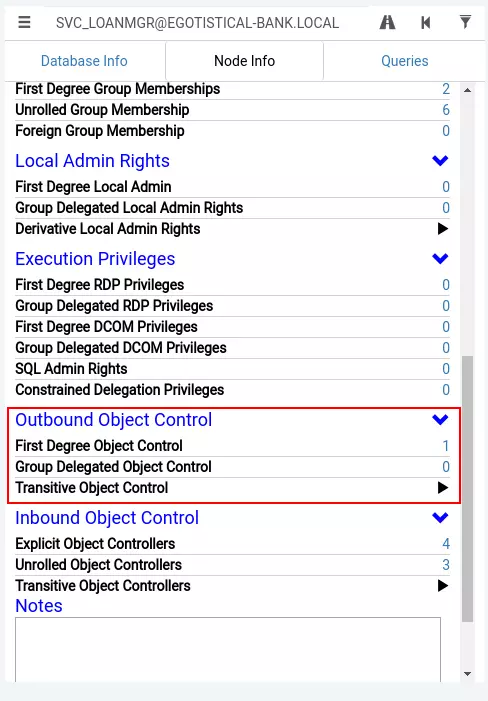Collapse the Execution Privileges section

click(x=440, y=258)
